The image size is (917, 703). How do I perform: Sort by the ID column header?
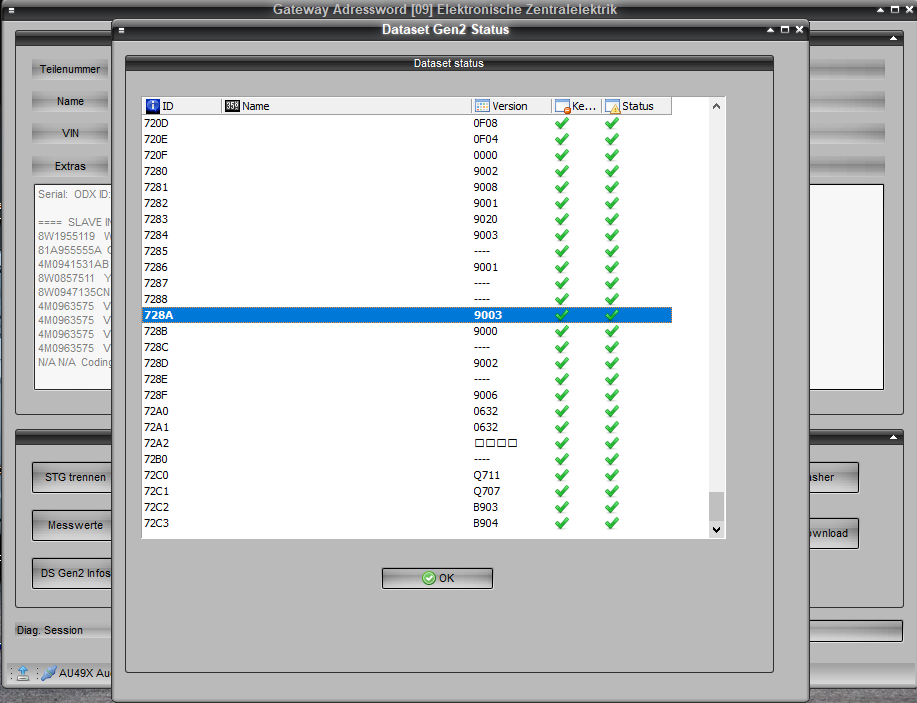[181, 106]
